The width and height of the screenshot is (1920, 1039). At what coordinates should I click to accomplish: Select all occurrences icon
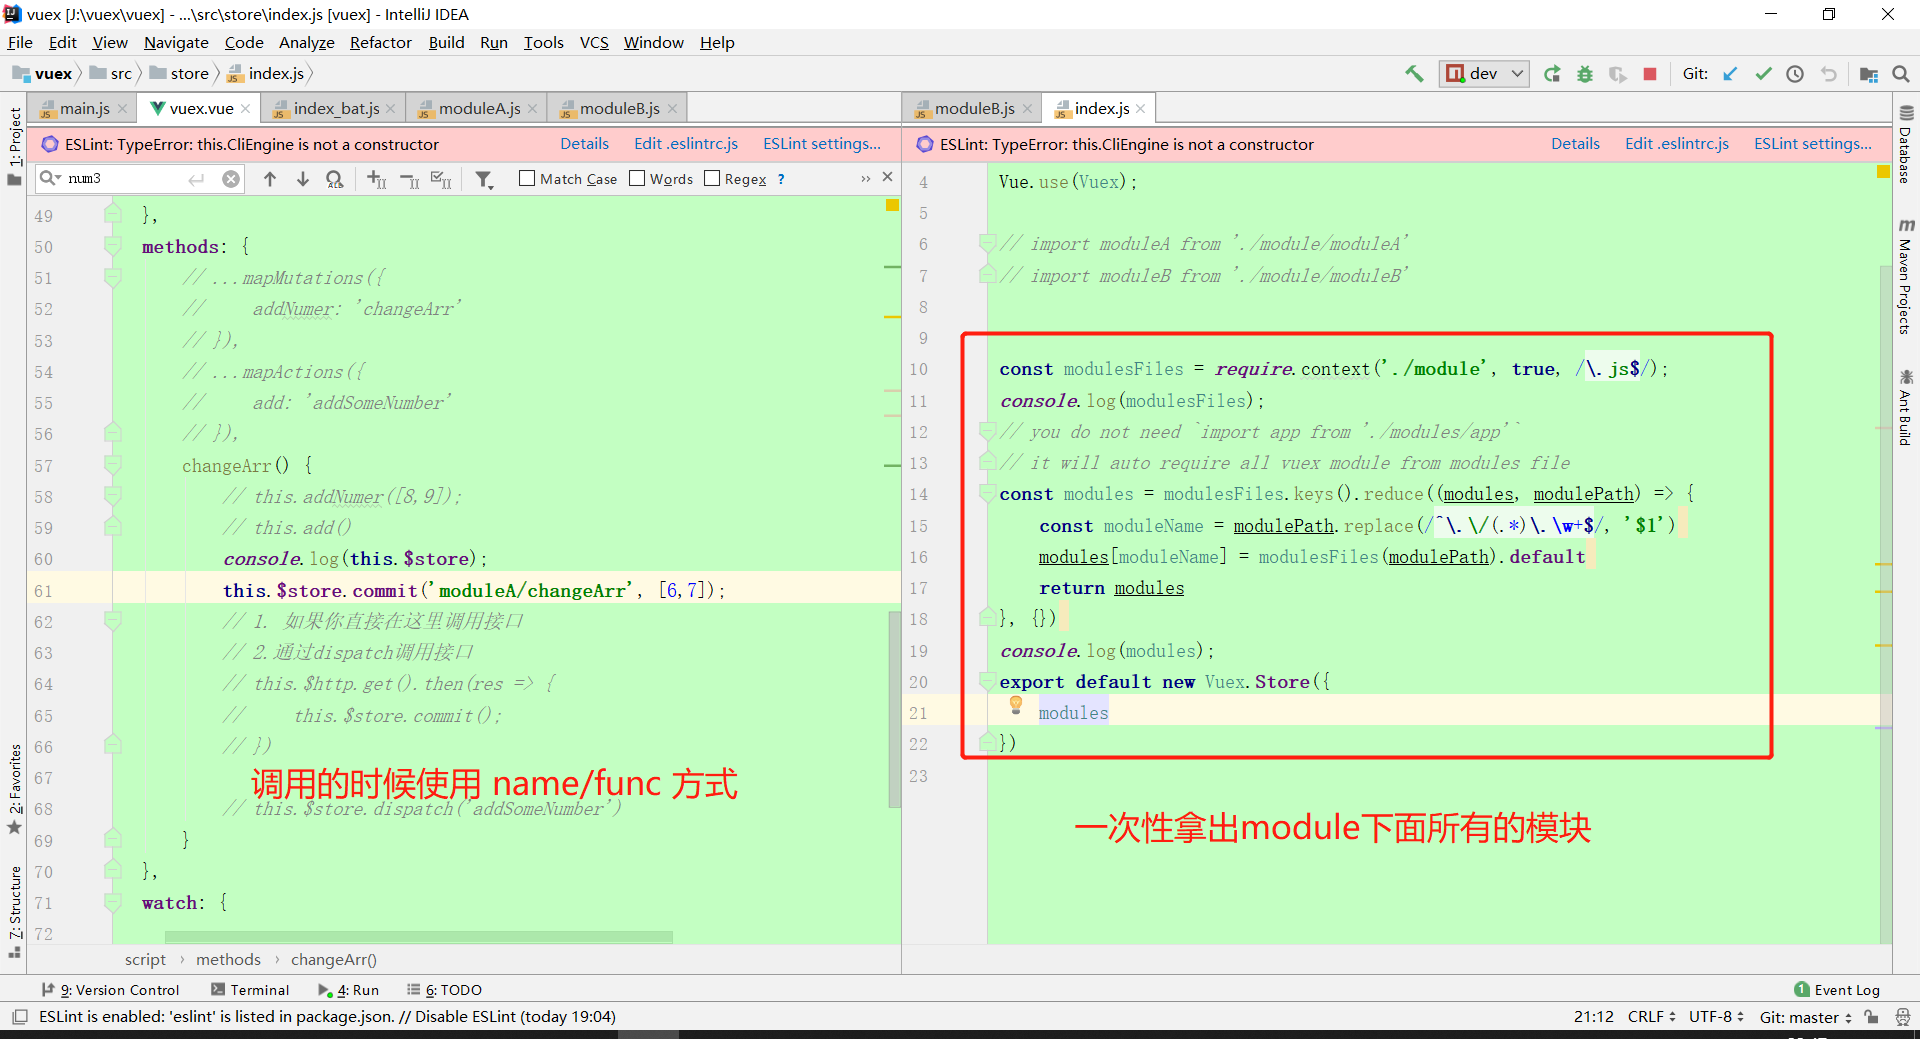(441, 179)
